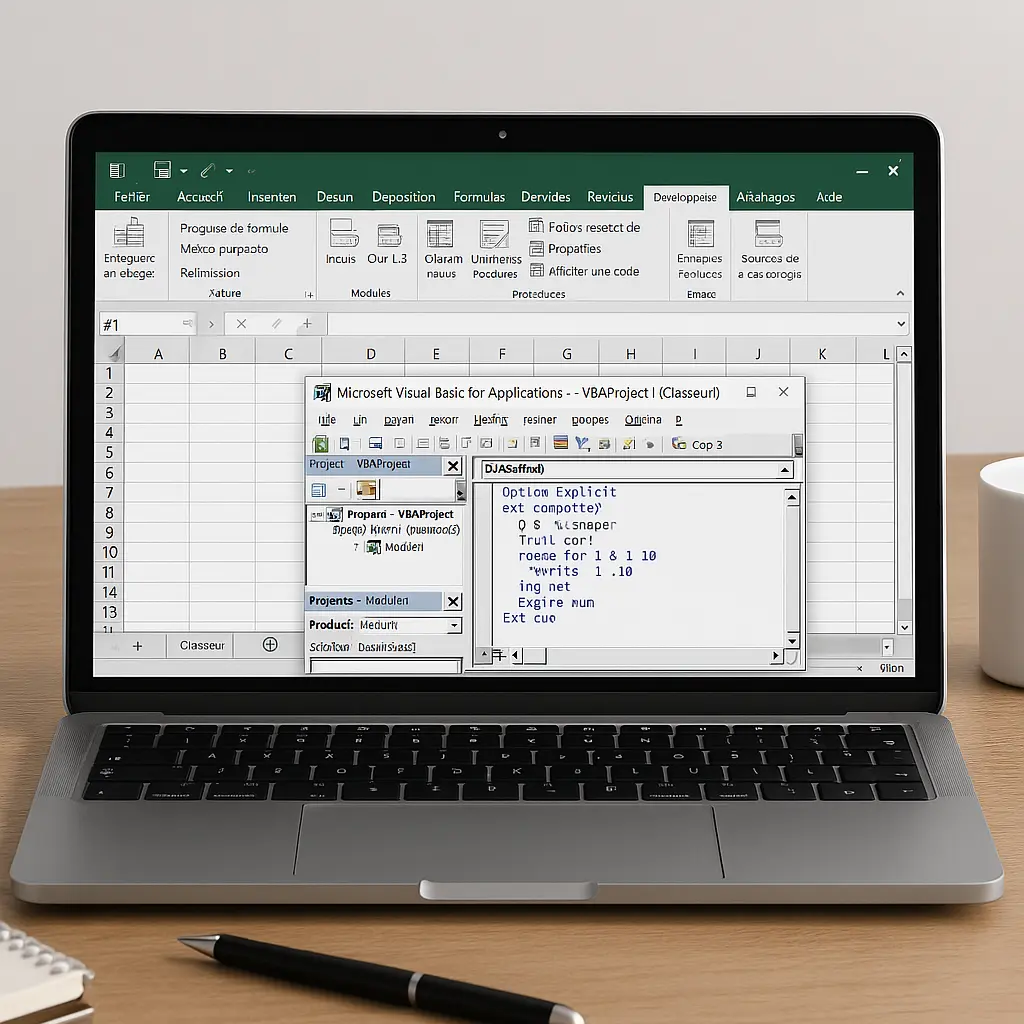The image size is (1024, 1024).
Task: Open the Name Box dropdown showing #1
Action: 188,323
